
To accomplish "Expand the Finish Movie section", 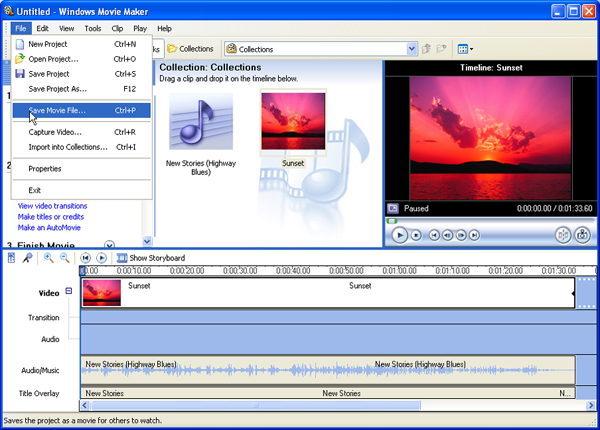I will tap(109, 245).
